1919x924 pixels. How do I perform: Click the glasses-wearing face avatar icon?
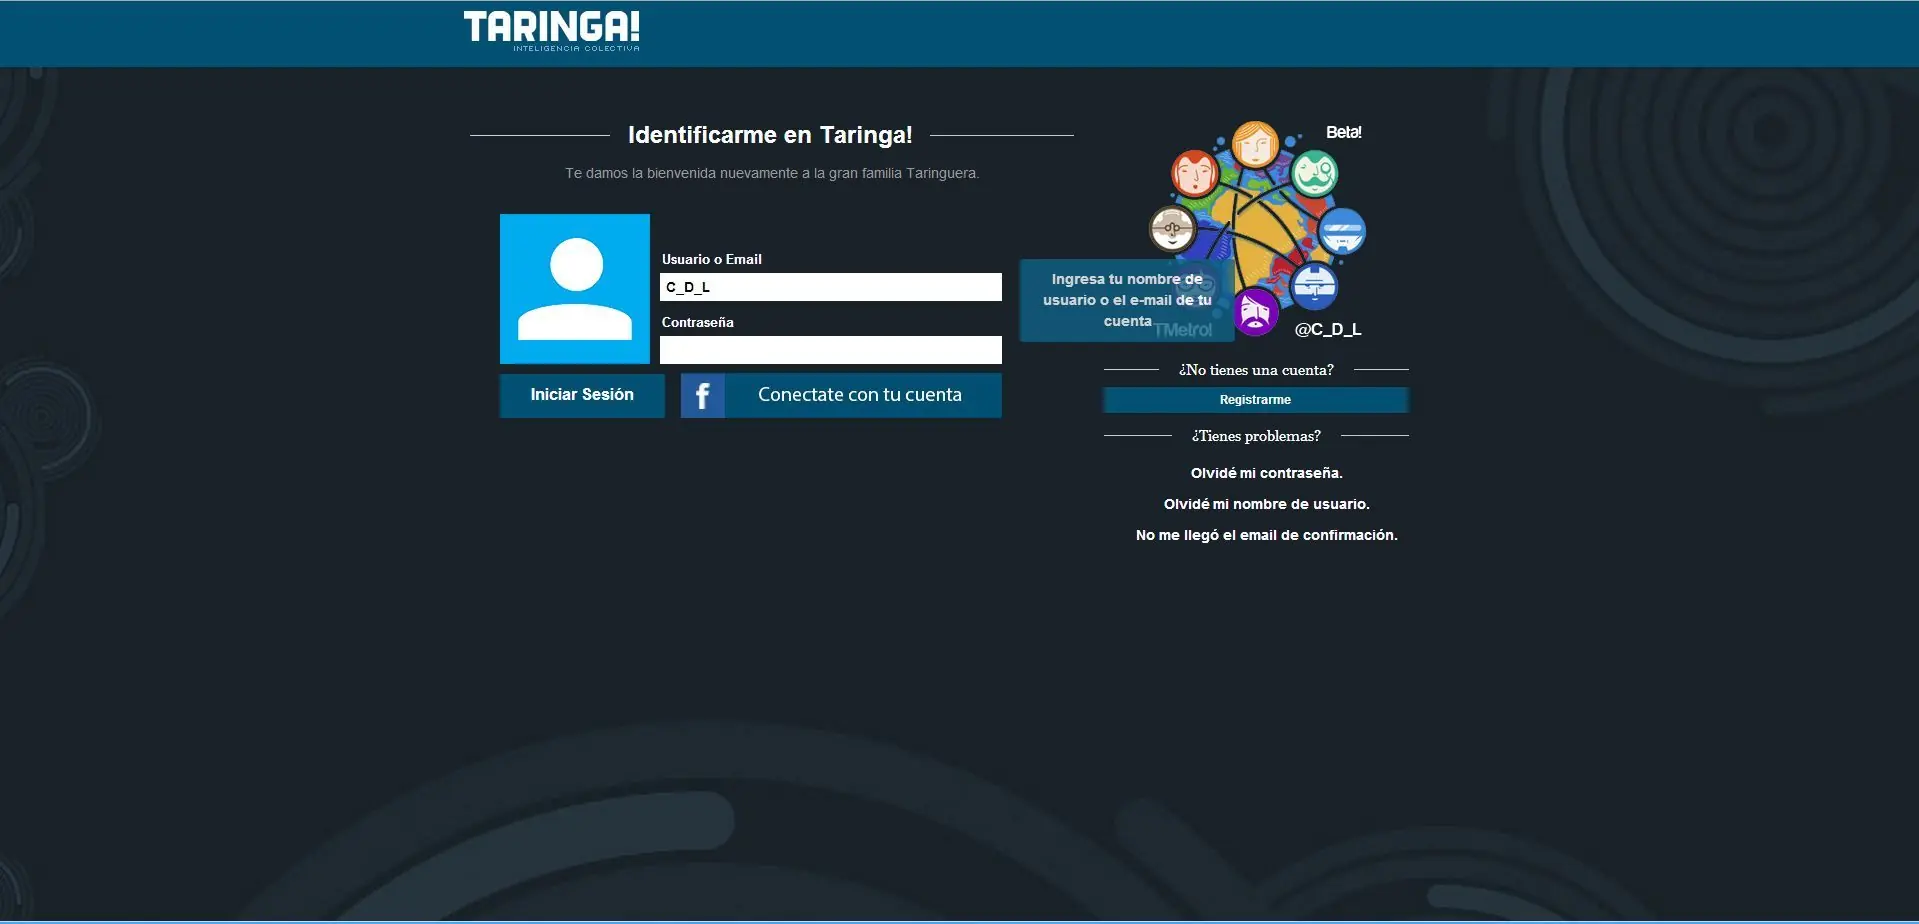click(x=1172, y=229)
